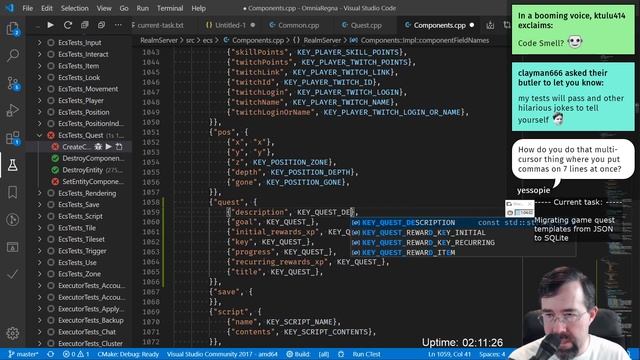Open the Bookmarks view in activity bar

click(x=13, y=192)
